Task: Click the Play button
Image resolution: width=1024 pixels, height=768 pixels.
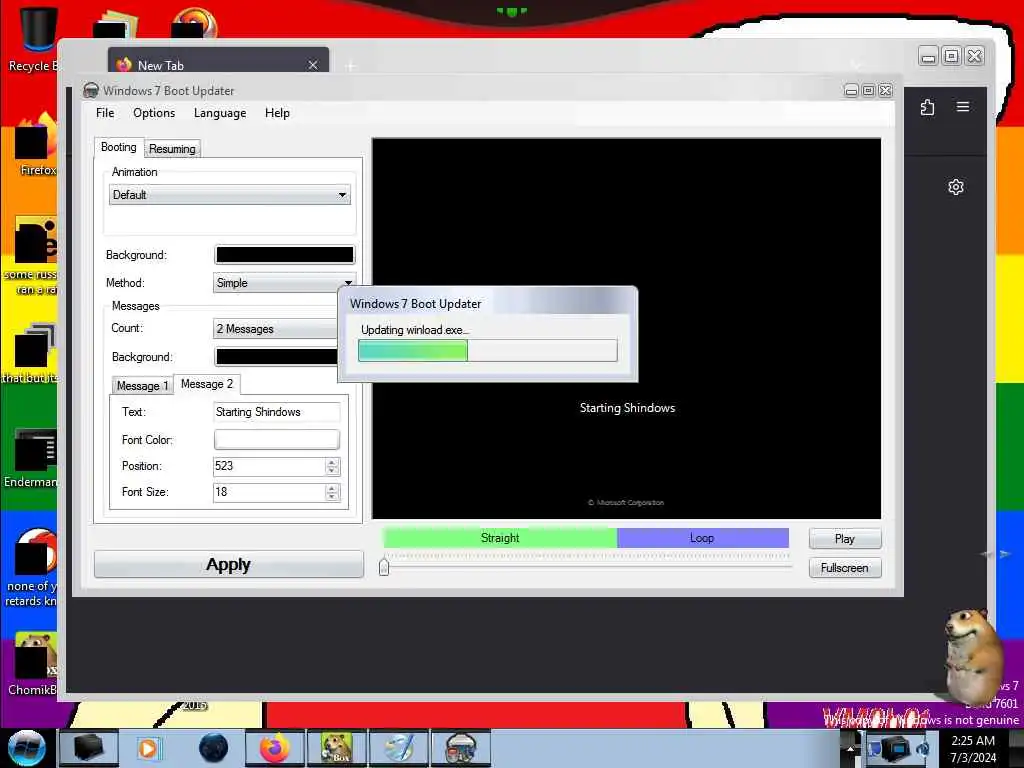Action: [844, 539]
